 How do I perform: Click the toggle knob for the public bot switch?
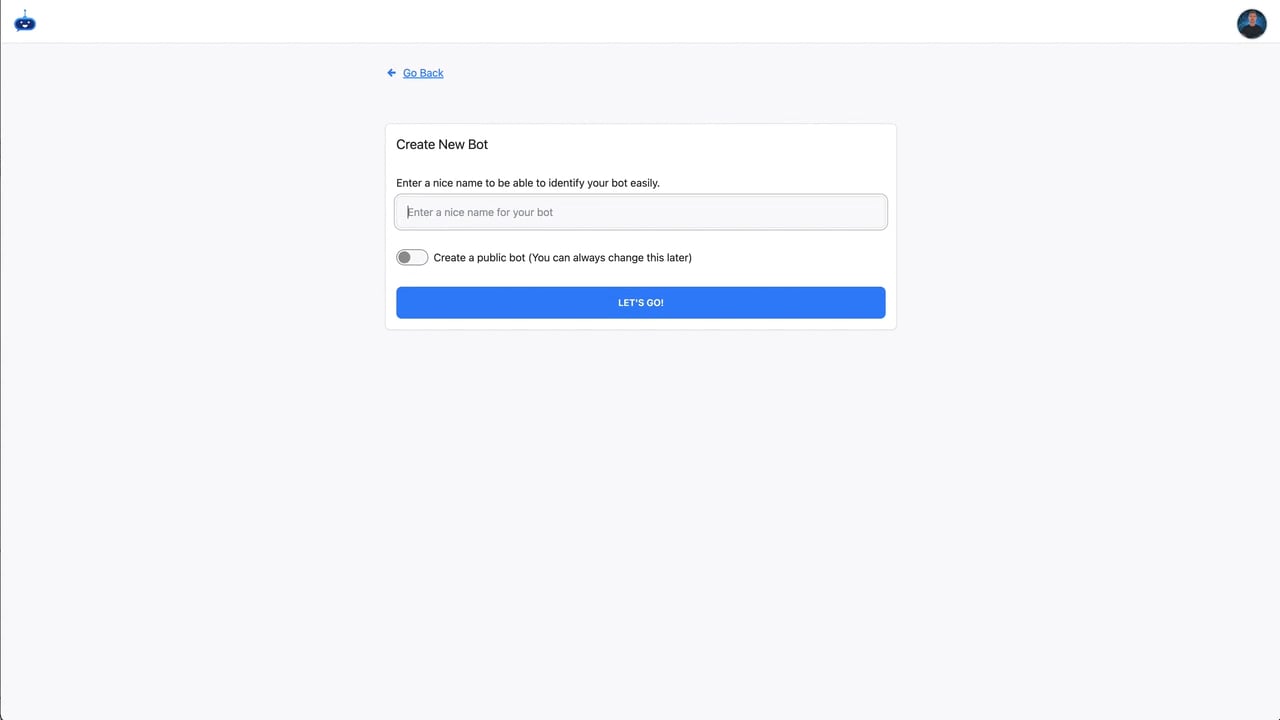(405, 257)
